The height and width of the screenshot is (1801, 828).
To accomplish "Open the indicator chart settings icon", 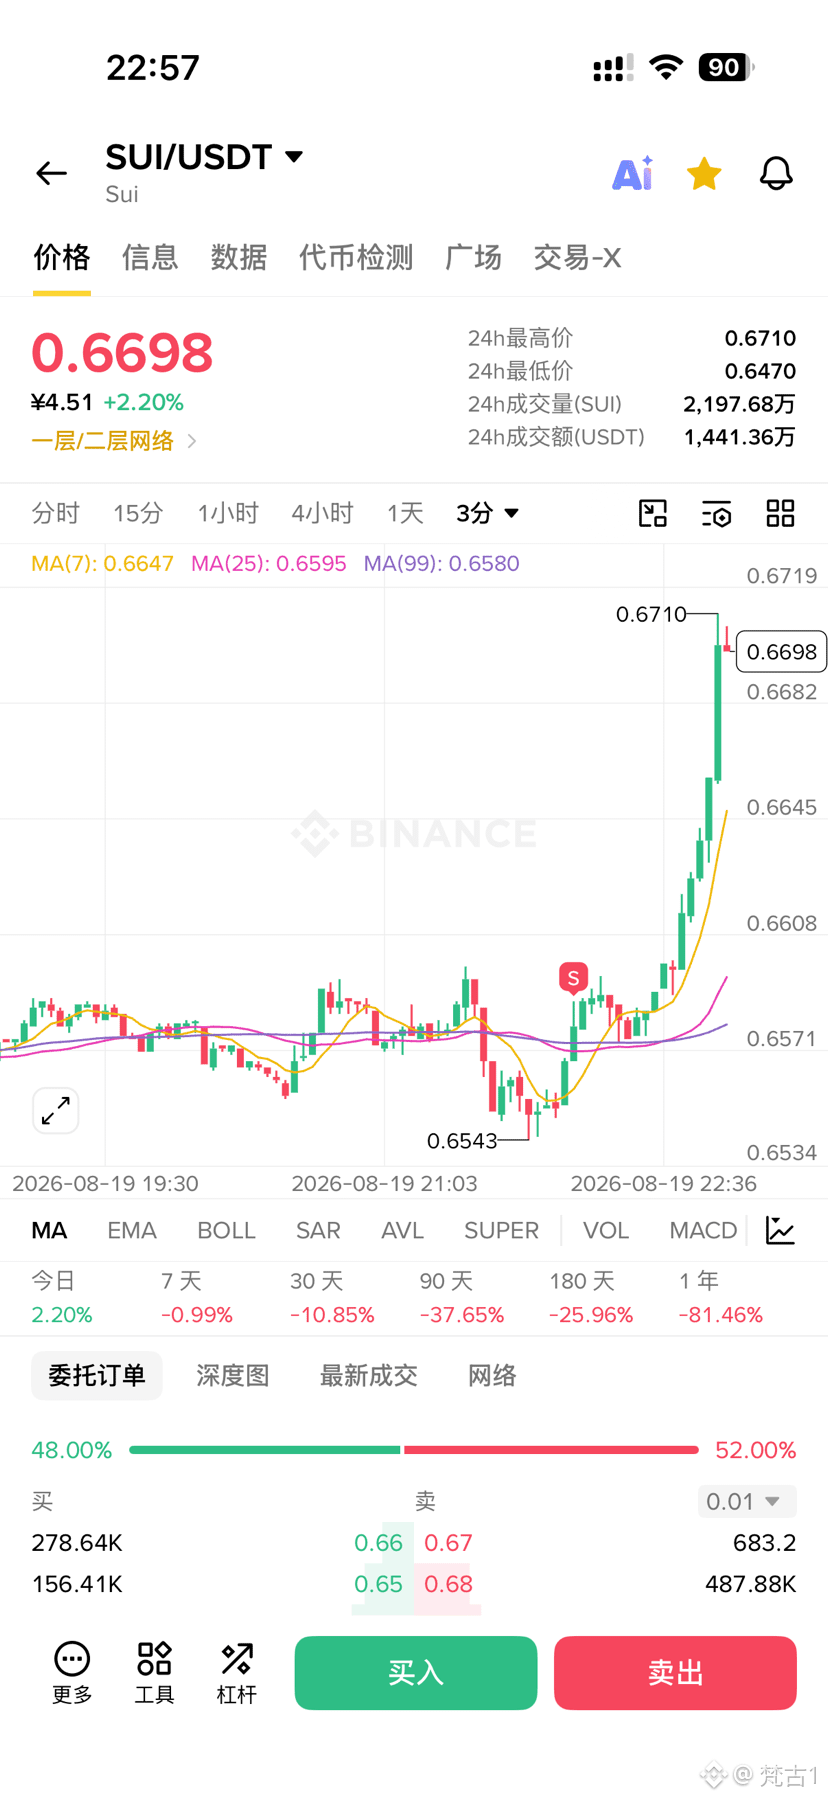I will 780,1230.
